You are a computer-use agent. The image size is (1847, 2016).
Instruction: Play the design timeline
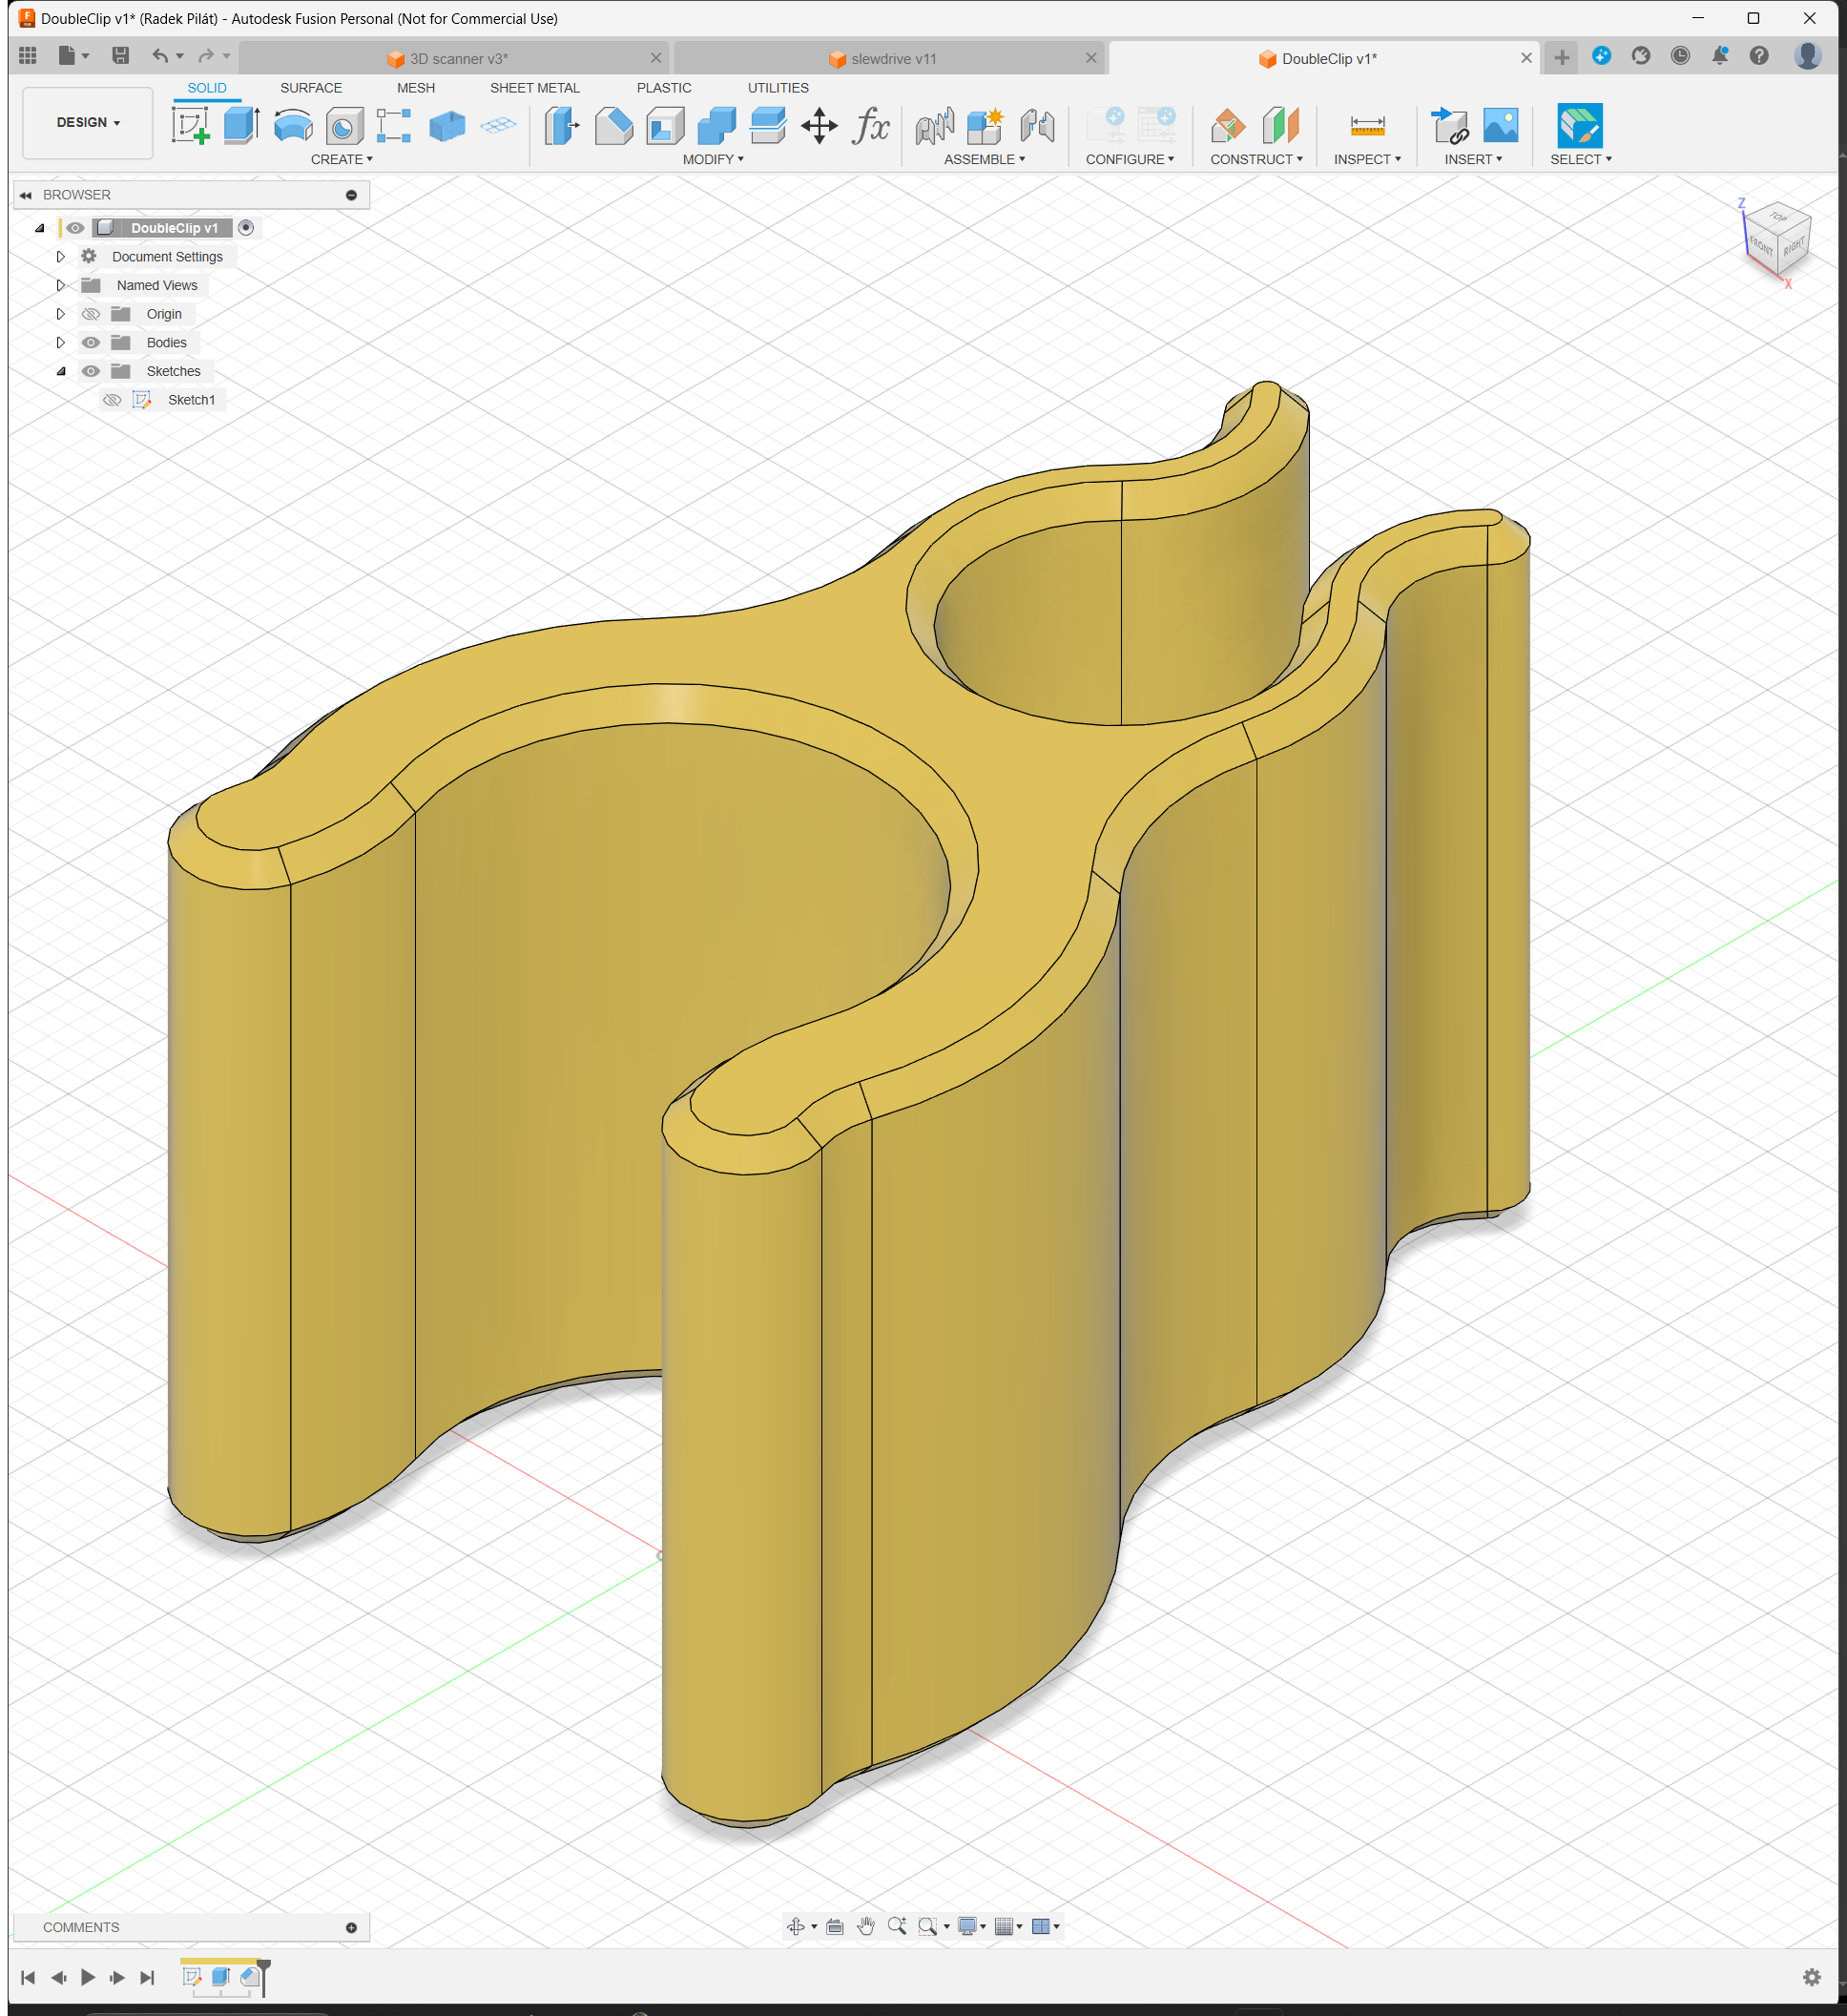click(88, 1977)
